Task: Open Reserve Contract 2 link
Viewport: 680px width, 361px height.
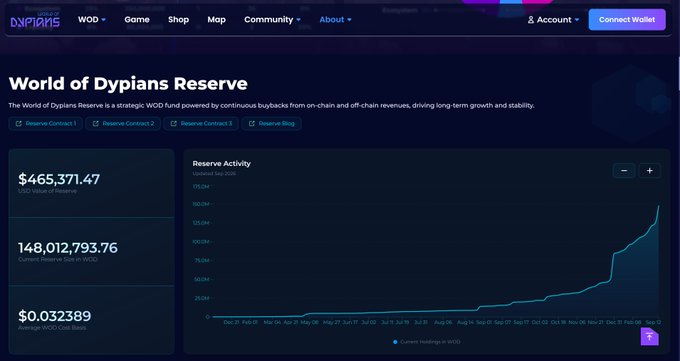Action: tap(123, 124)
